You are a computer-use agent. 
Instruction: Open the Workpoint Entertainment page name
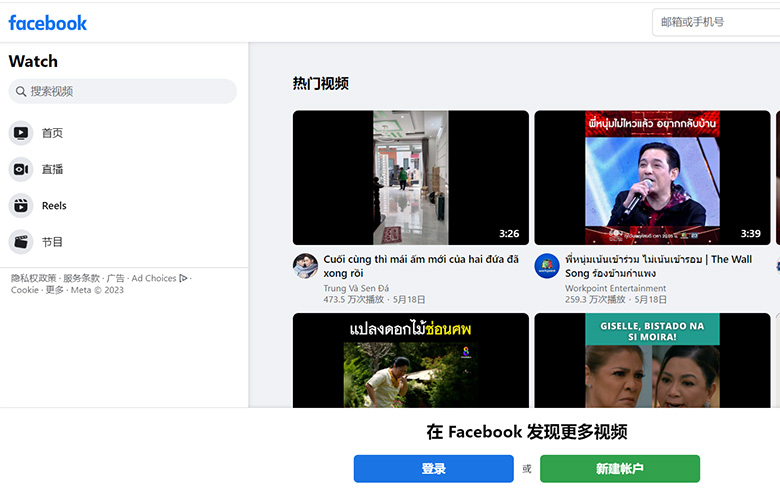tap(615, 288)
